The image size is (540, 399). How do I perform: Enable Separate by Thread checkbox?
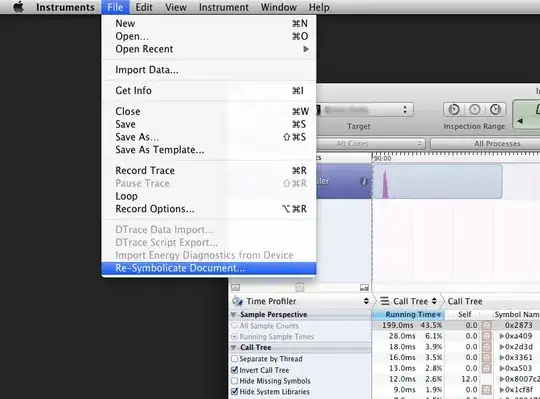[235, 359]
